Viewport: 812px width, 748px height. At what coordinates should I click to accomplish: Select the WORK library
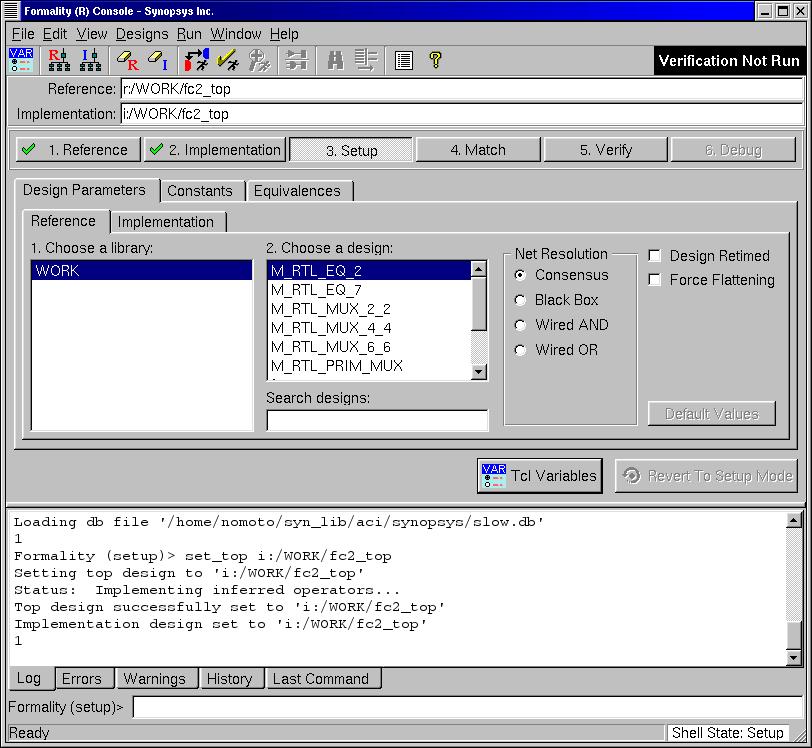point(141,270)
